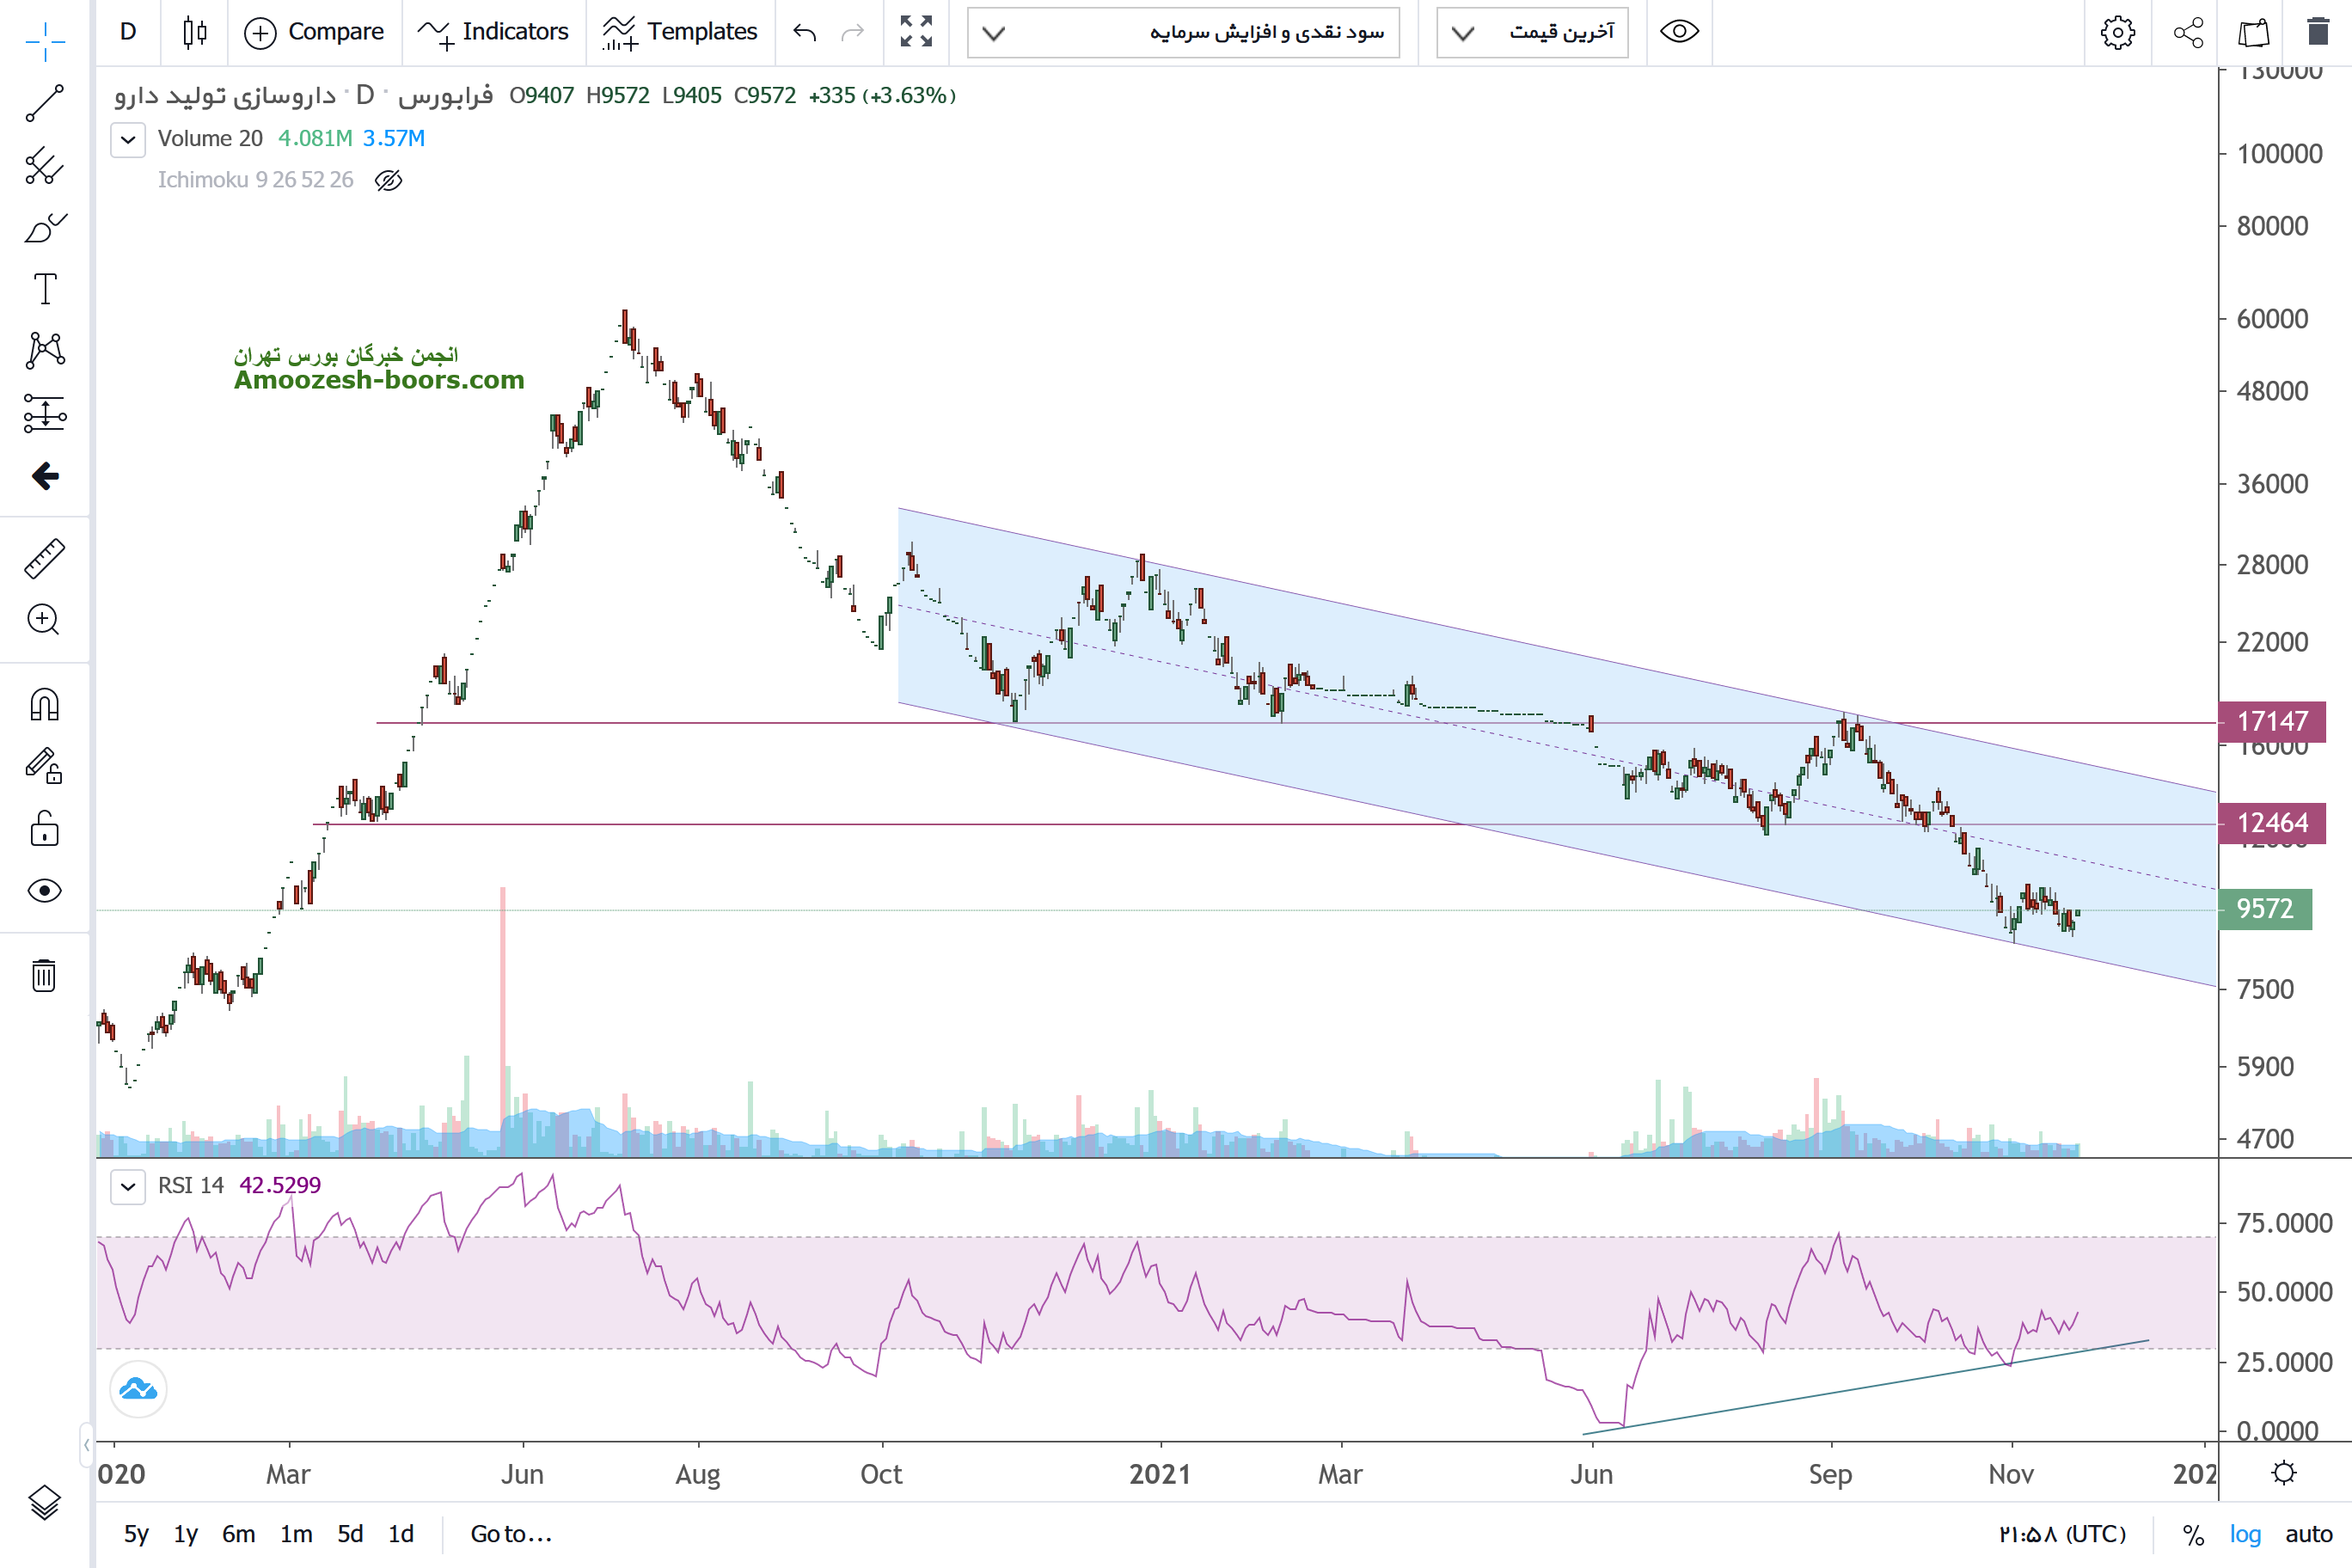
Task: Open the آخرین قیمت dropdown
Action: pyautogui.click(x=1532, y=32)
